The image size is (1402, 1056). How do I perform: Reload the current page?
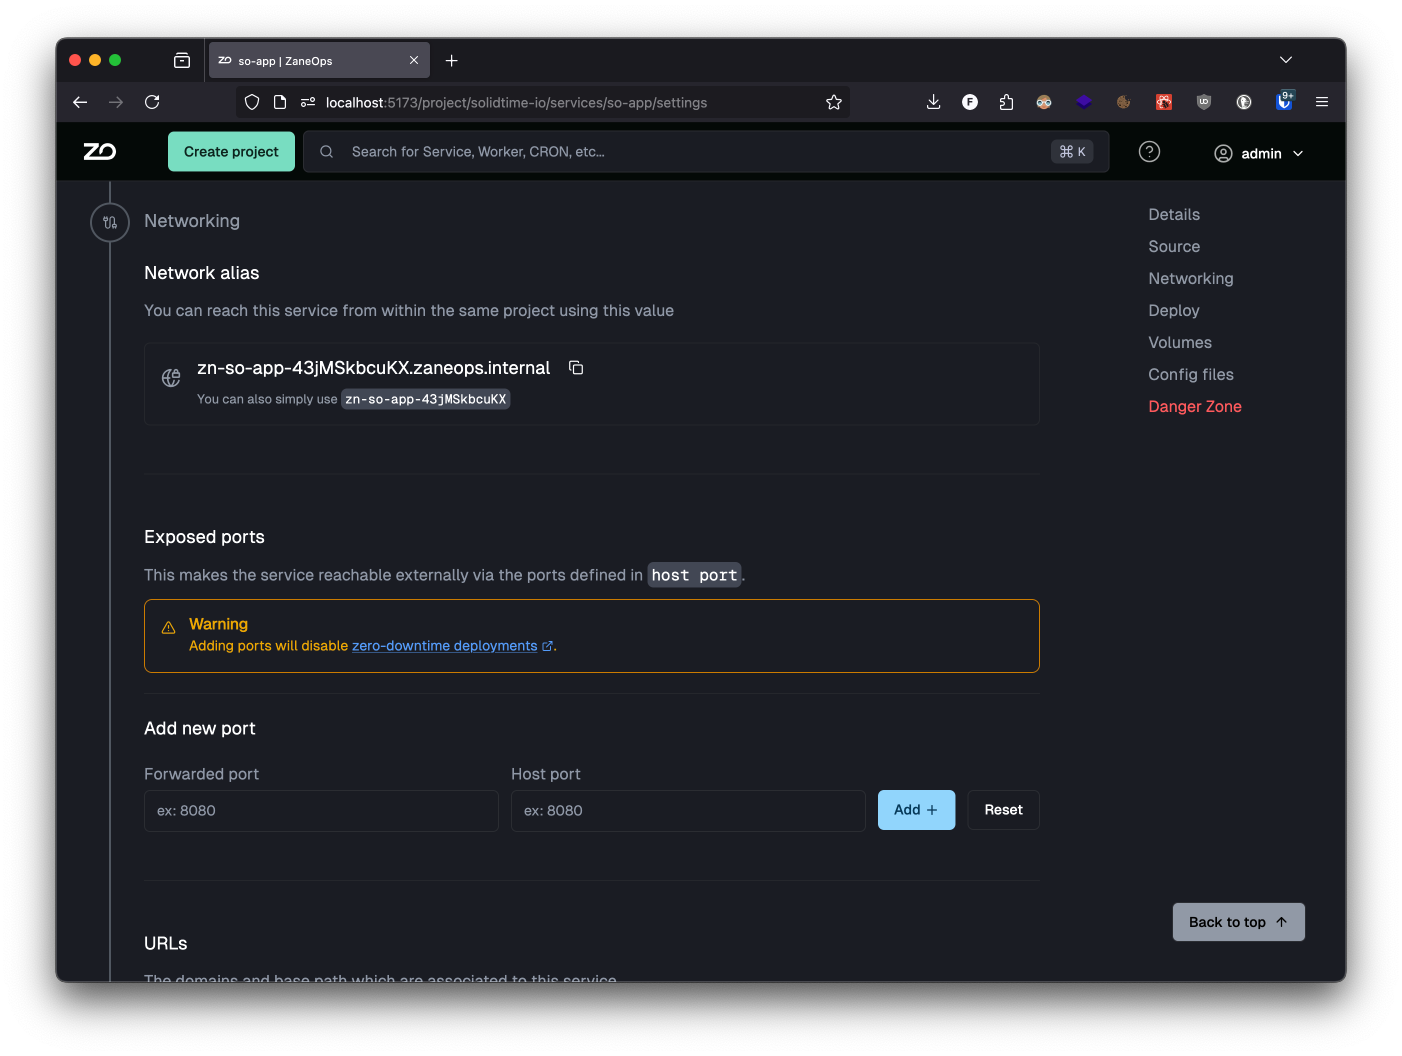pyautogui.click(x=152, y=102)
